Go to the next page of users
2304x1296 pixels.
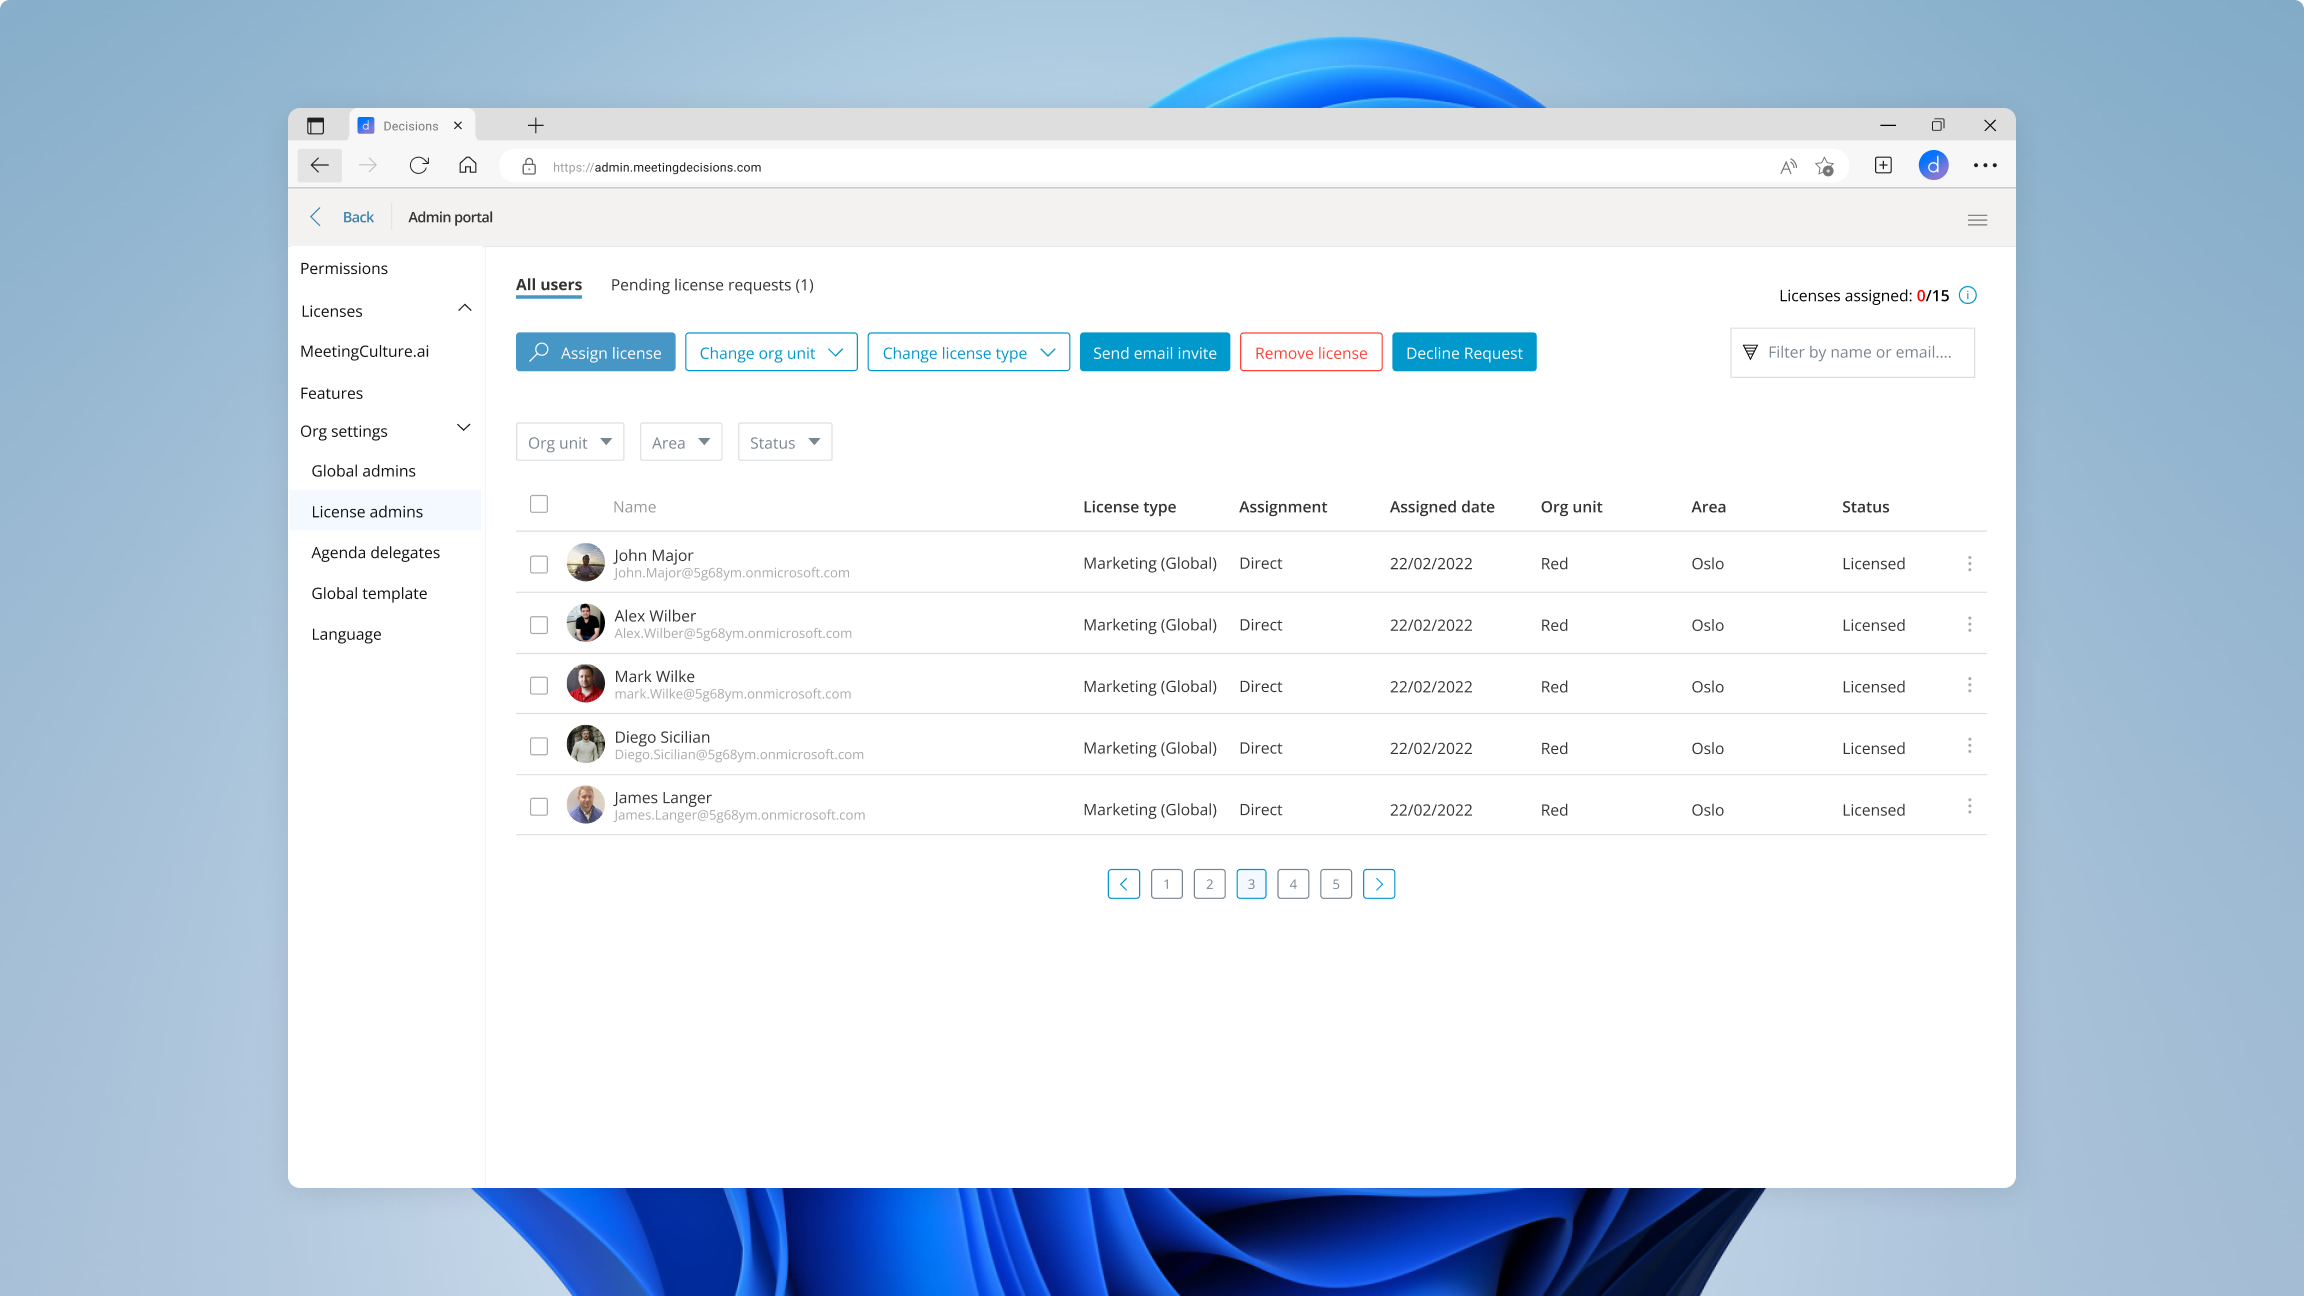tap(1379, 883)
